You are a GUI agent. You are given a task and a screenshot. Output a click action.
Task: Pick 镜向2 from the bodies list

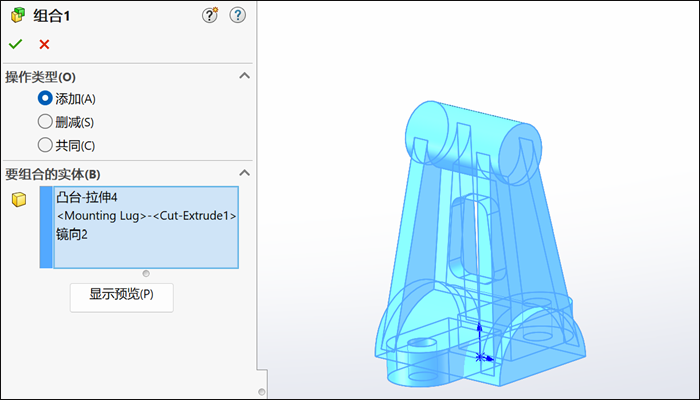72,235
